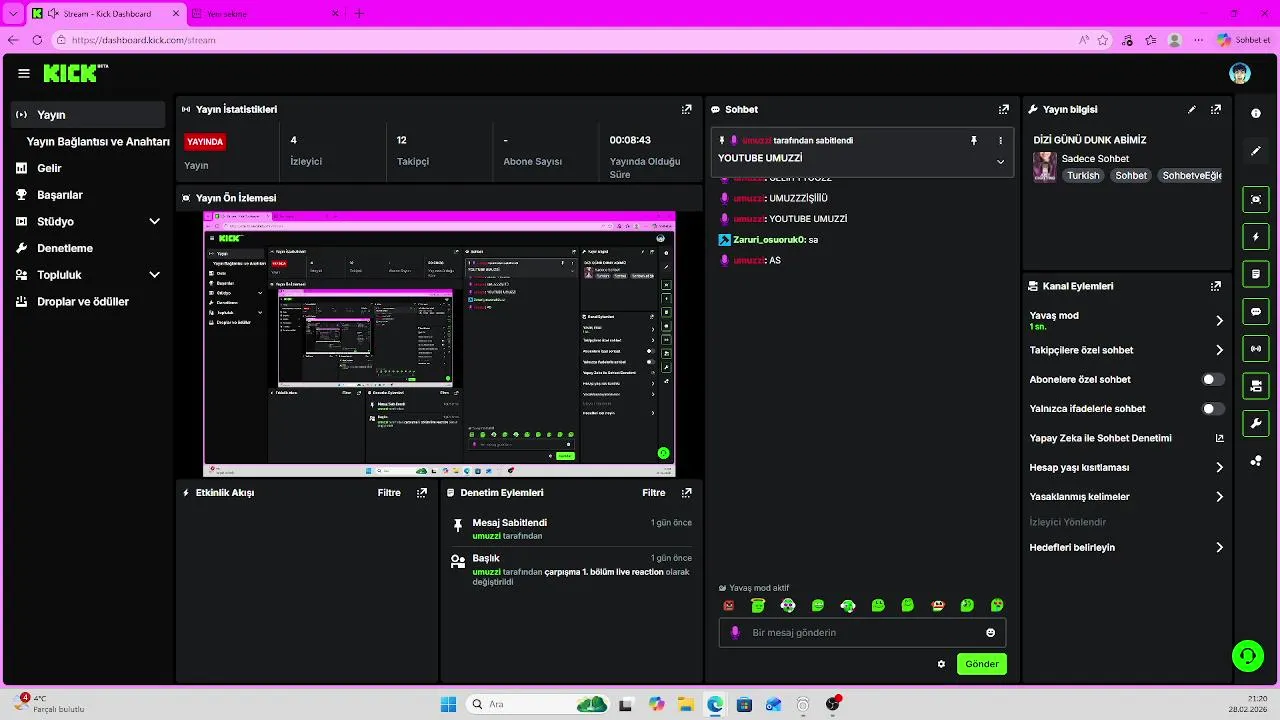The image size is (1280, 720).
Task: Open the Yasaklanmış kelimeler arrow
Action: click(1219, 496)
